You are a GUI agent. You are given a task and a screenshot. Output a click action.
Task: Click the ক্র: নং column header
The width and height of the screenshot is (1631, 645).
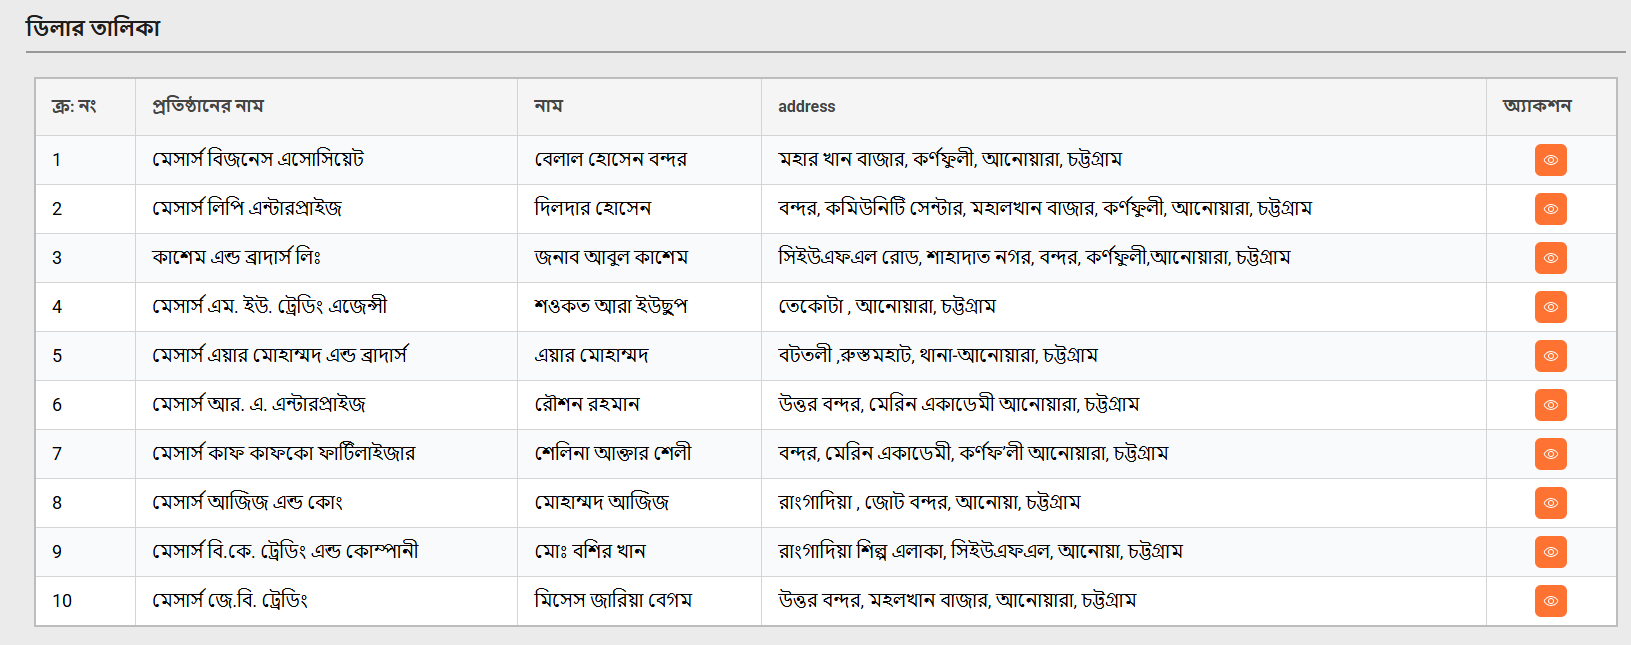tap(74, 106)
